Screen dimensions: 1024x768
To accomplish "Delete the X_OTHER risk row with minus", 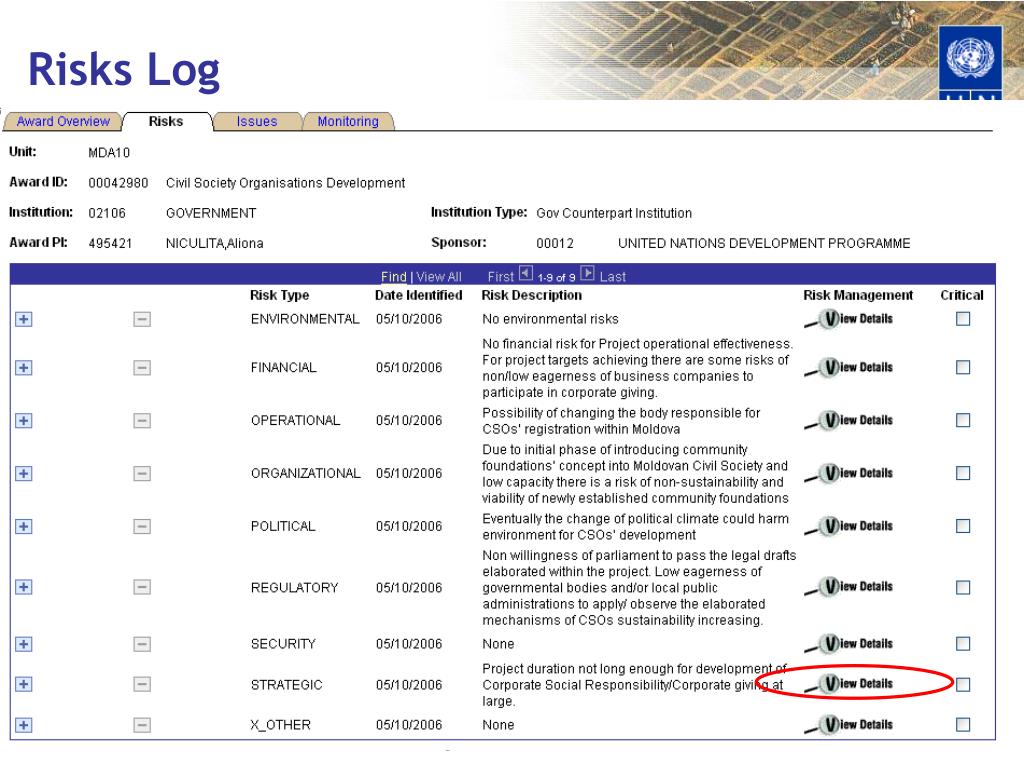I will coord(142,726).
